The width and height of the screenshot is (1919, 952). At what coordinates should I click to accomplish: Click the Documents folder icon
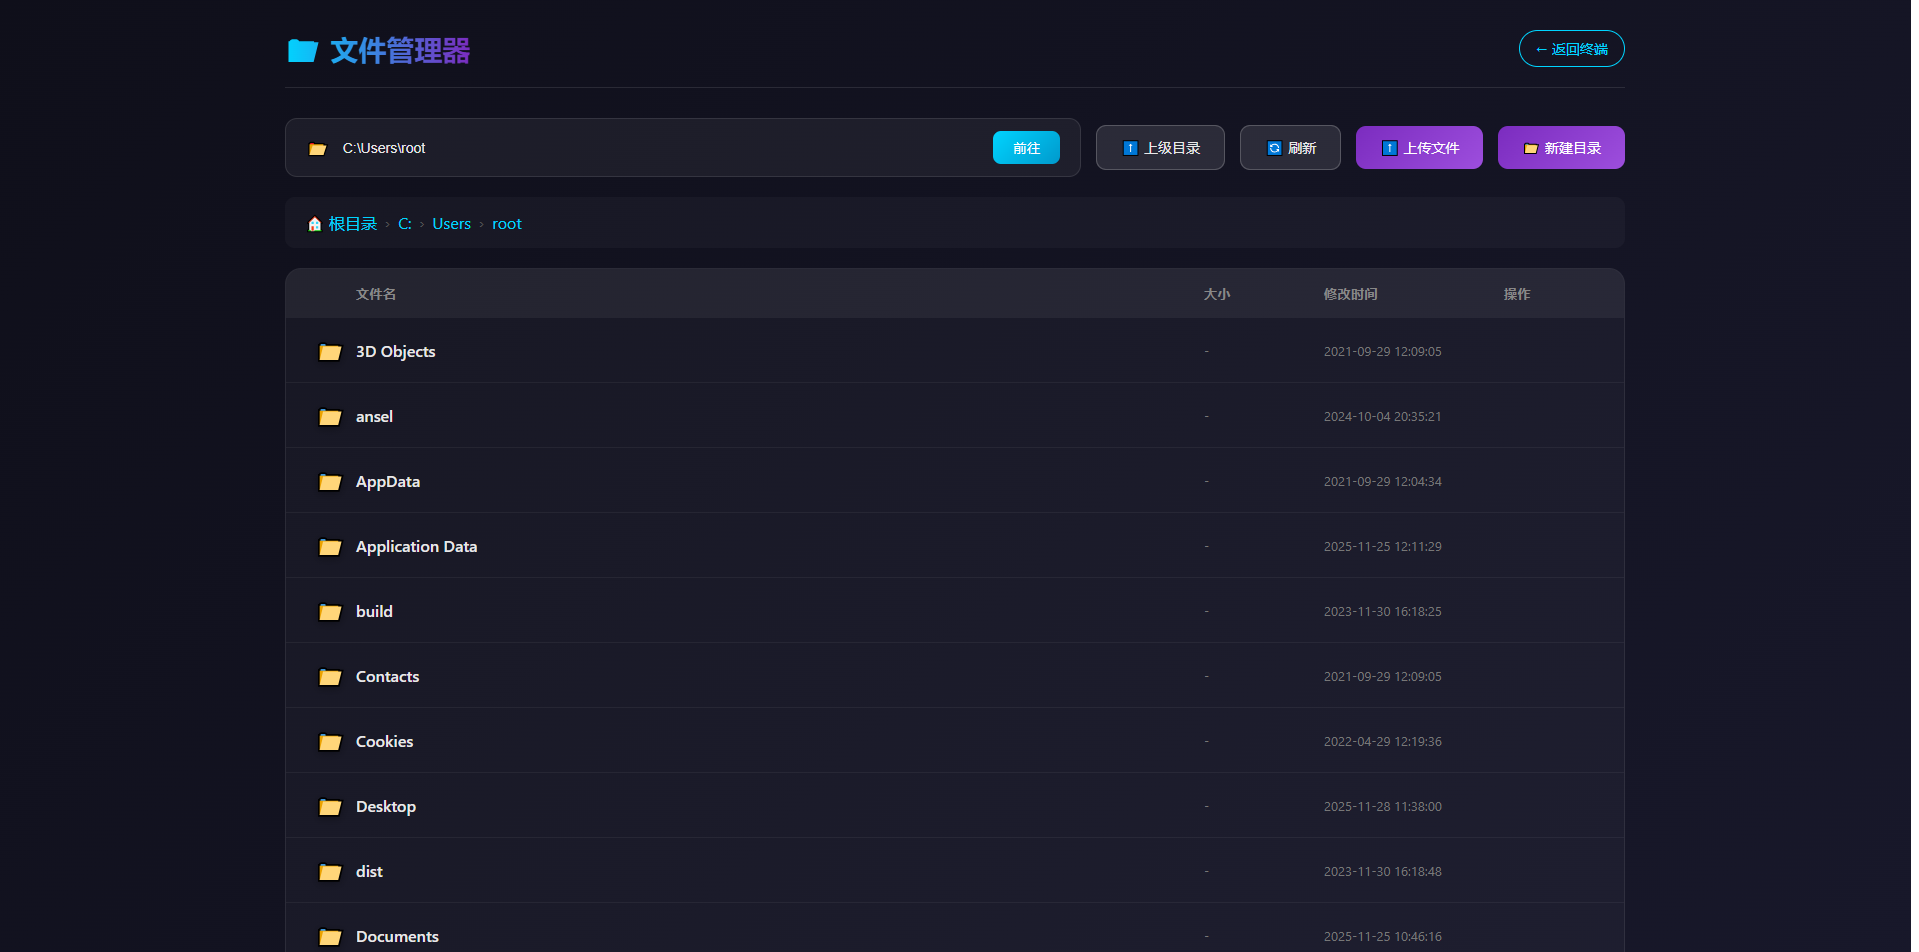pos(330,937)
